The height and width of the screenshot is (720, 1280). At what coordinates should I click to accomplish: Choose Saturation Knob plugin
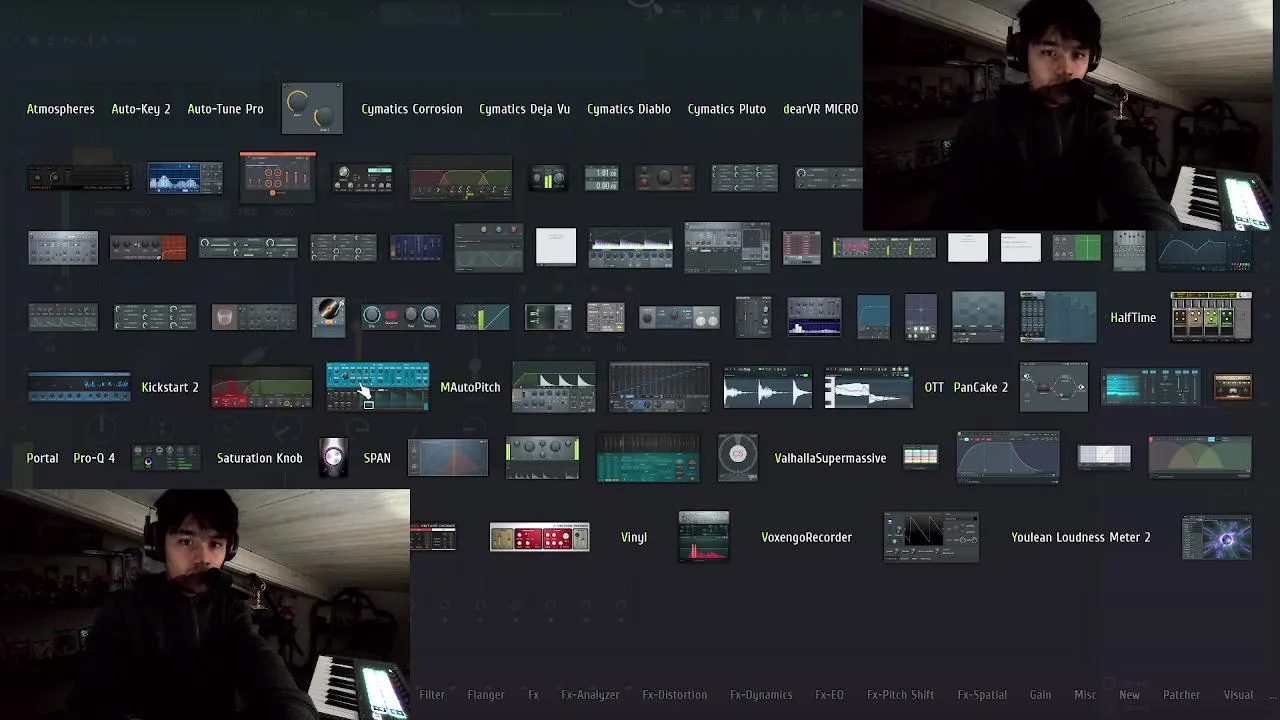(x=260, y=458)
